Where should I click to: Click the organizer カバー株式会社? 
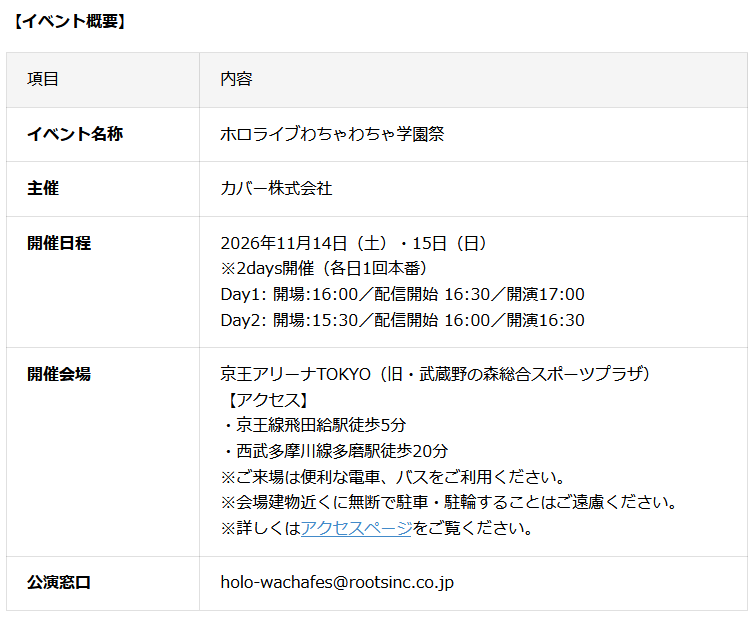click(276, 188)
